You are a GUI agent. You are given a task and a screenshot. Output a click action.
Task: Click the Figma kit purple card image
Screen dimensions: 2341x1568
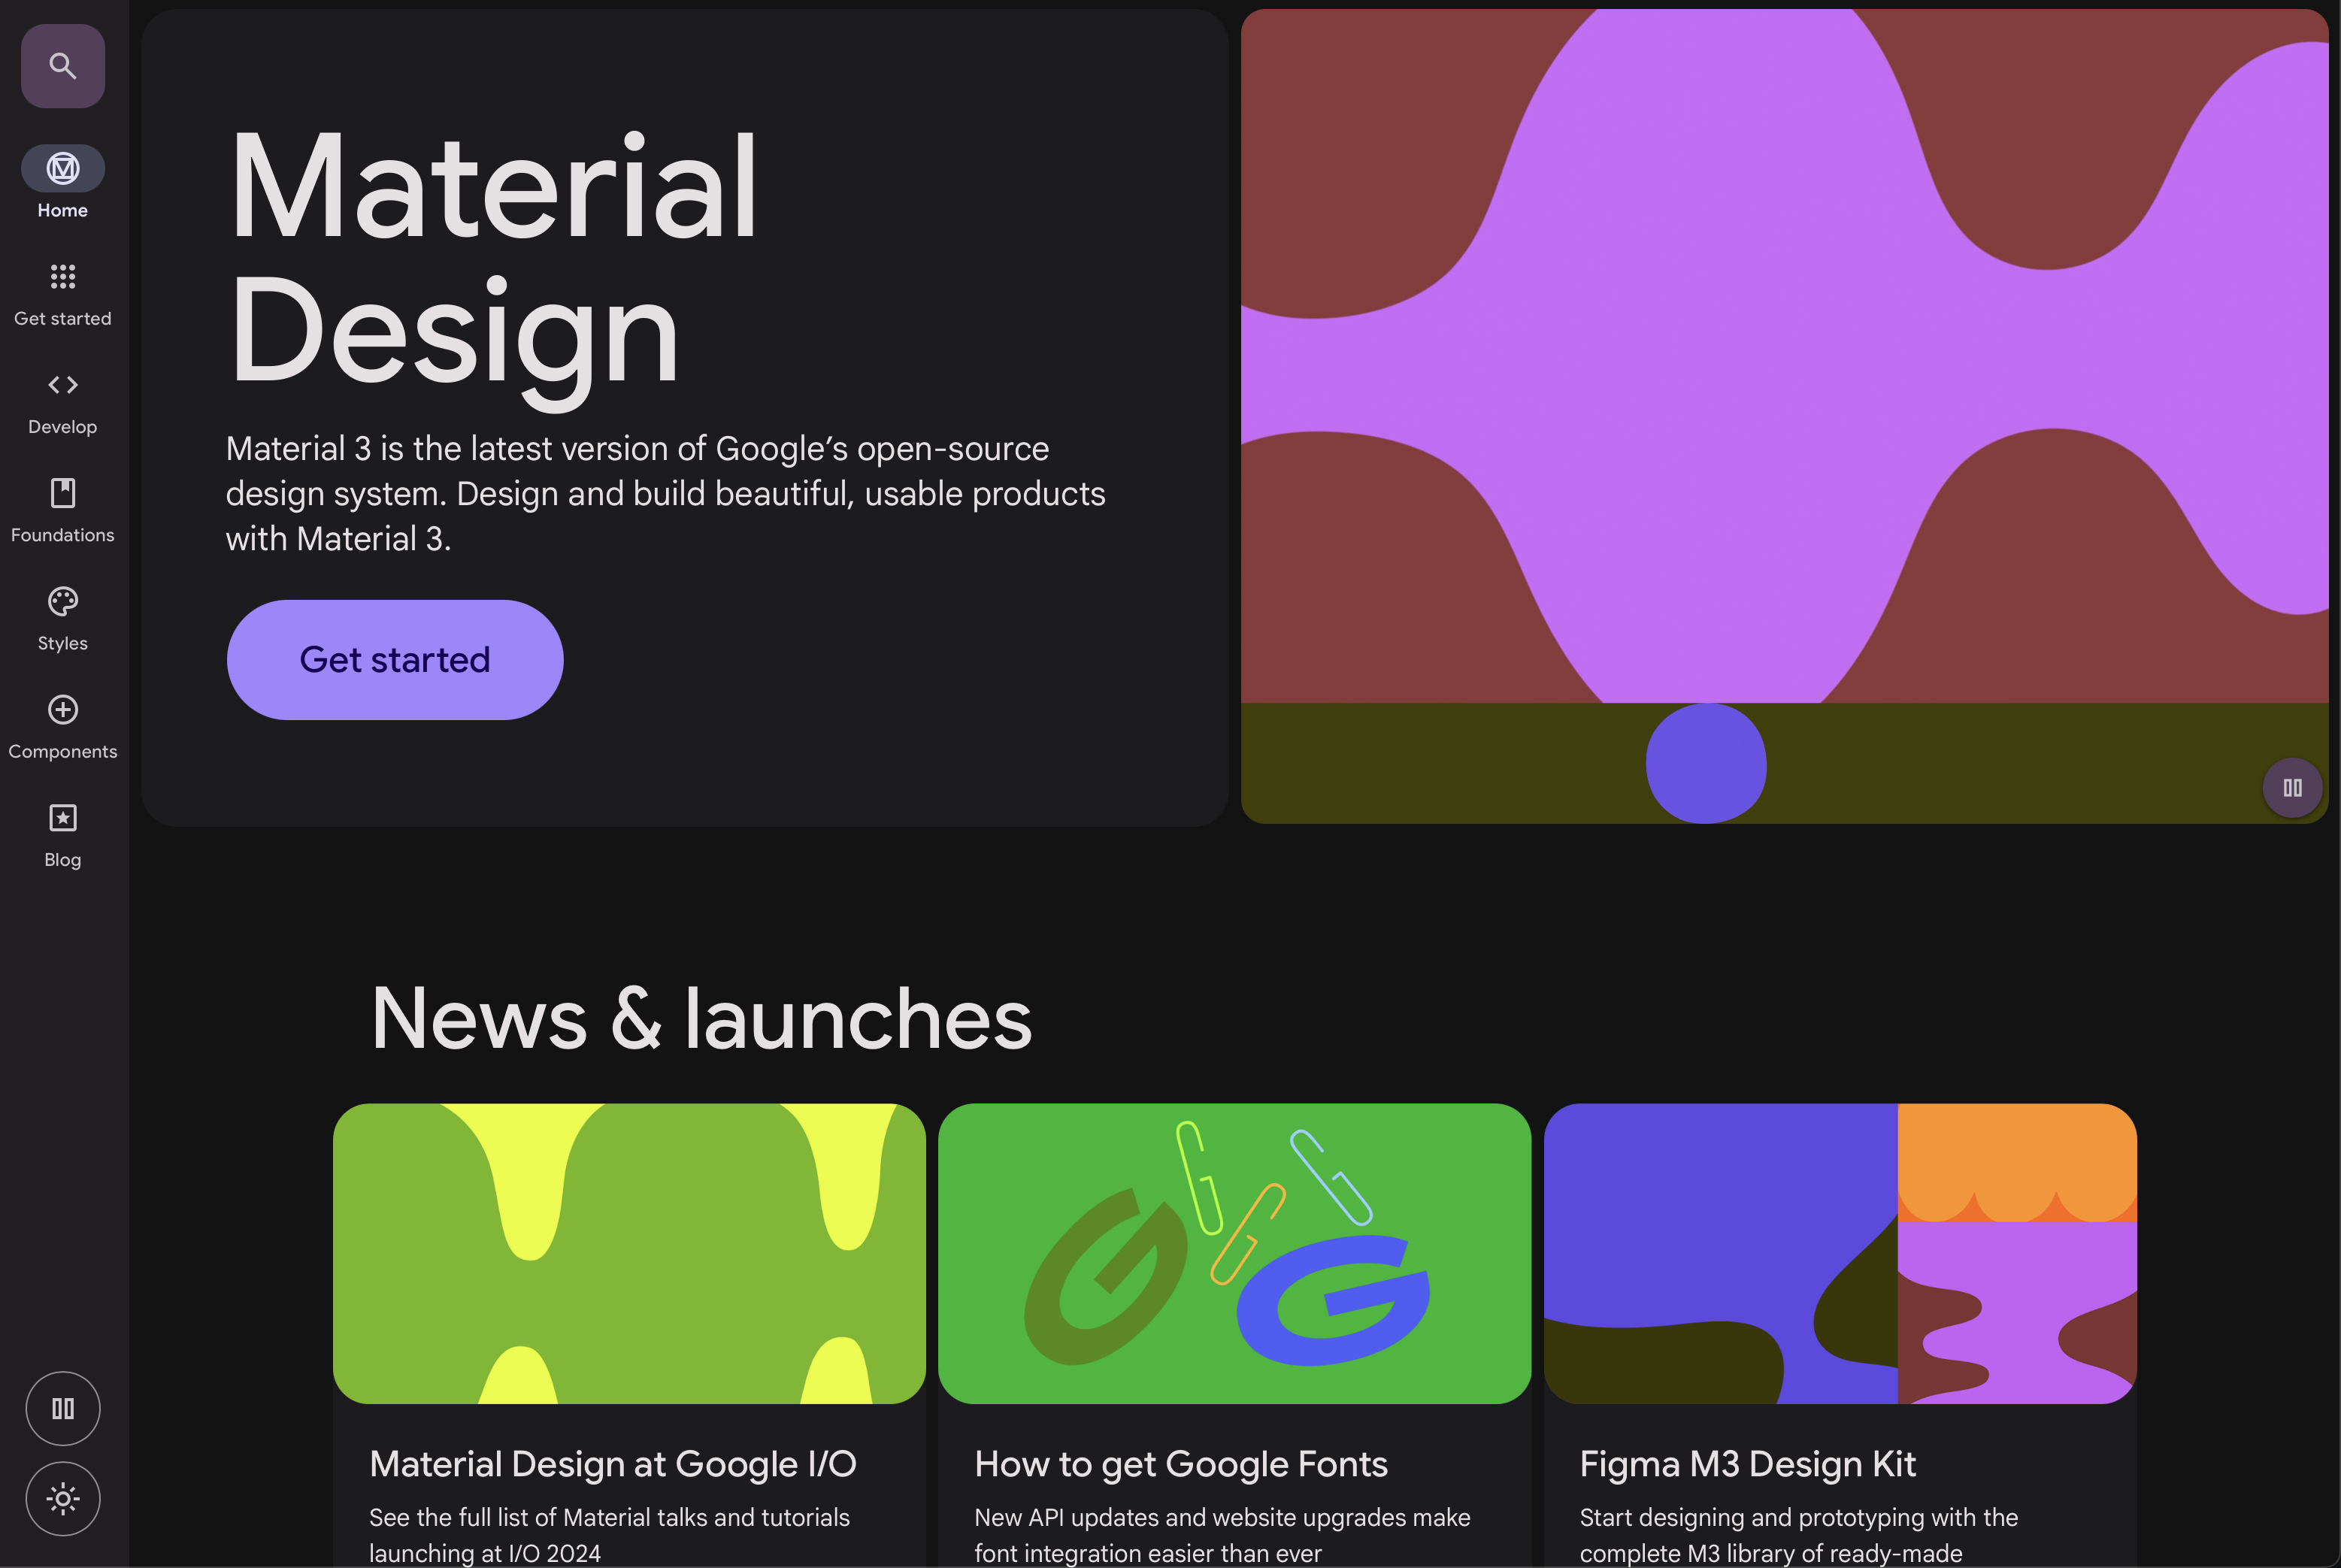pyautogui.click(x=1840, y=1253)
